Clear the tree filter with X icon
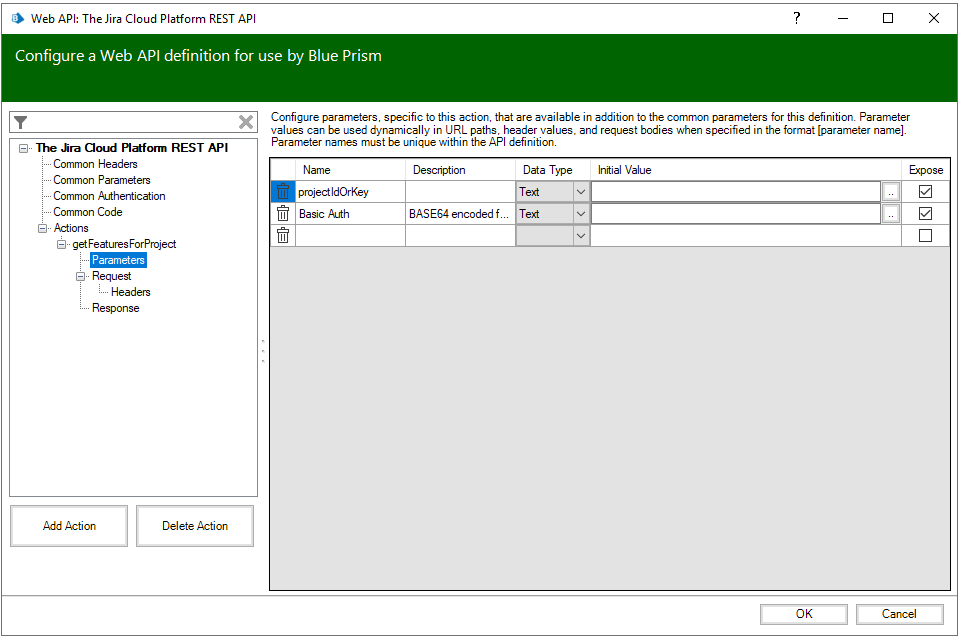 pos(246,122)
